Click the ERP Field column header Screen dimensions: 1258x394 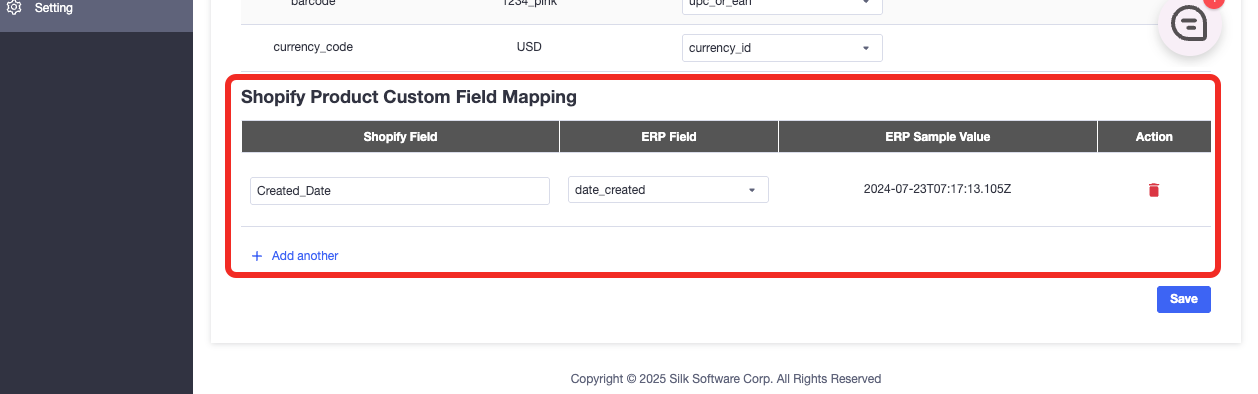669,137
